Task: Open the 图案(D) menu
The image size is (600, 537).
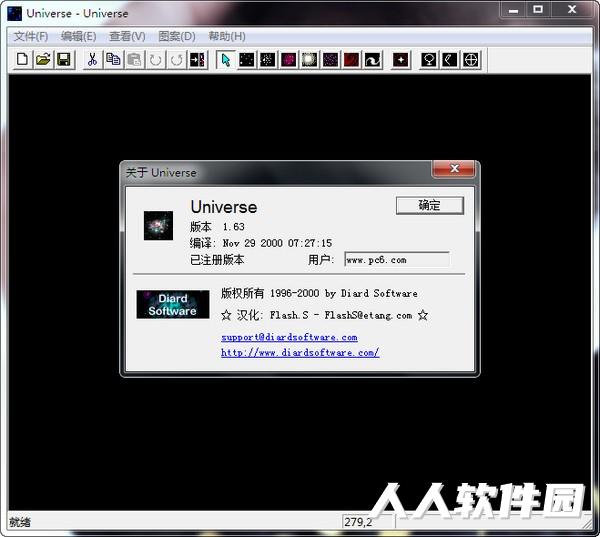Action: (177, 36)
